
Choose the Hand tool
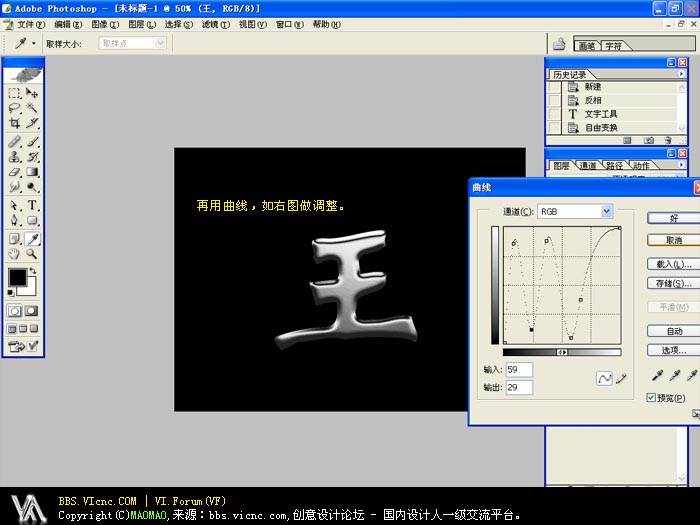pos(14,254)
